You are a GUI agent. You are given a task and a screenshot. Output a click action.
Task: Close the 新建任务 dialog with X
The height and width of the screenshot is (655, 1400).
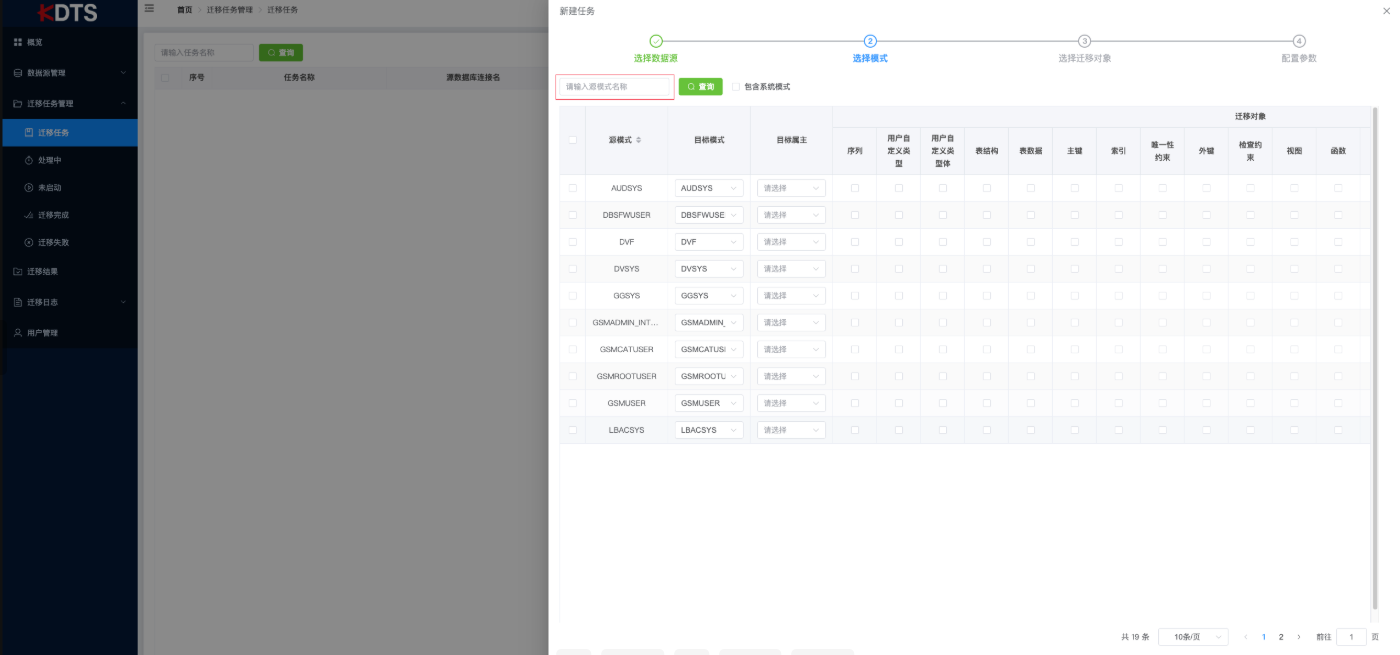(1386, 11)
